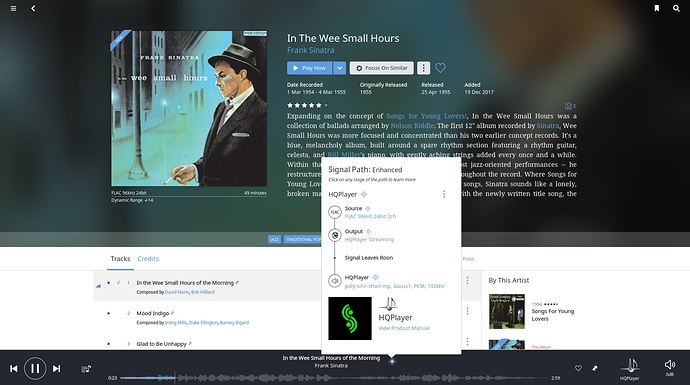This screenshot has width=690, height=385.
Task: Open HQPlayer zone selector in footer
Action: tap(630, 369)
